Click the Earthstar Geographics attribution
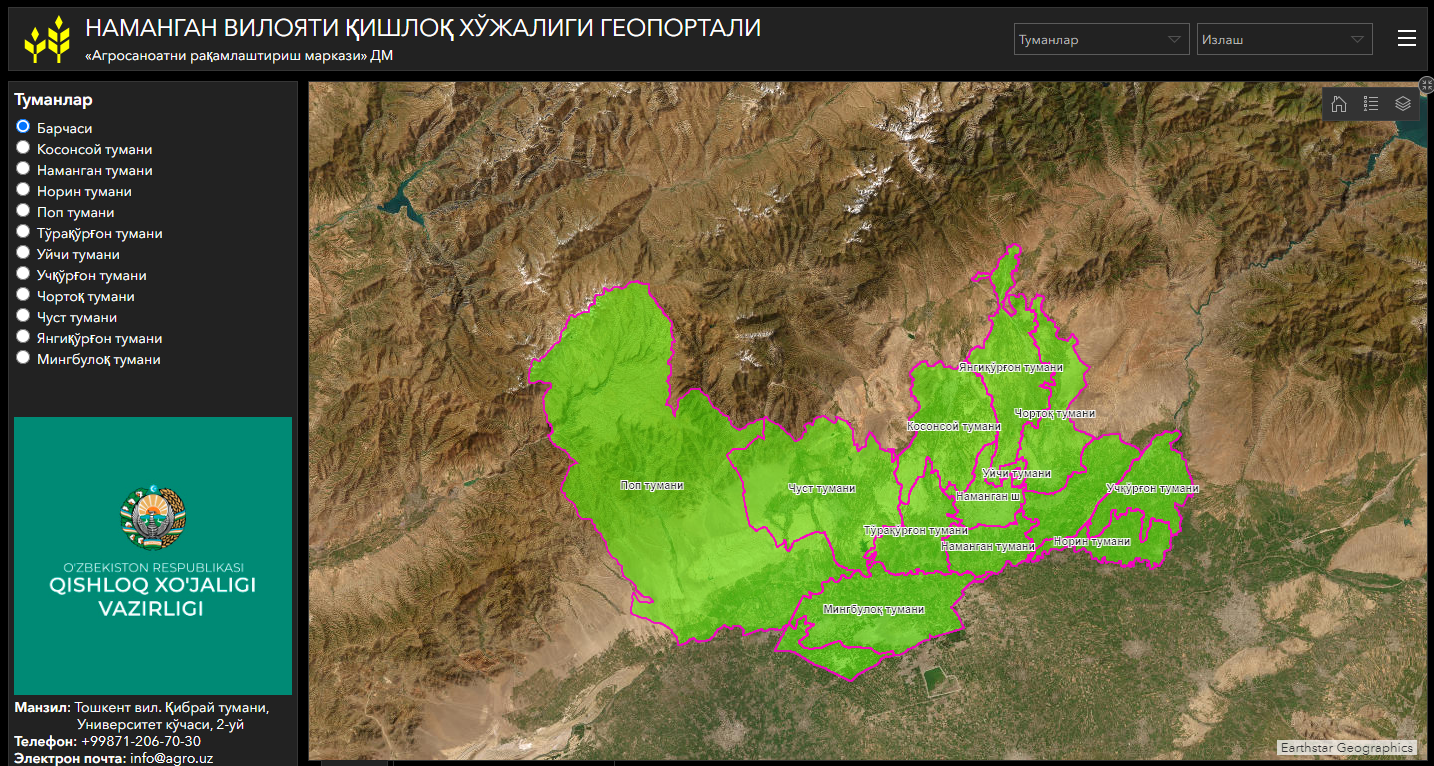1434x766 pixels. (1347, 748)
